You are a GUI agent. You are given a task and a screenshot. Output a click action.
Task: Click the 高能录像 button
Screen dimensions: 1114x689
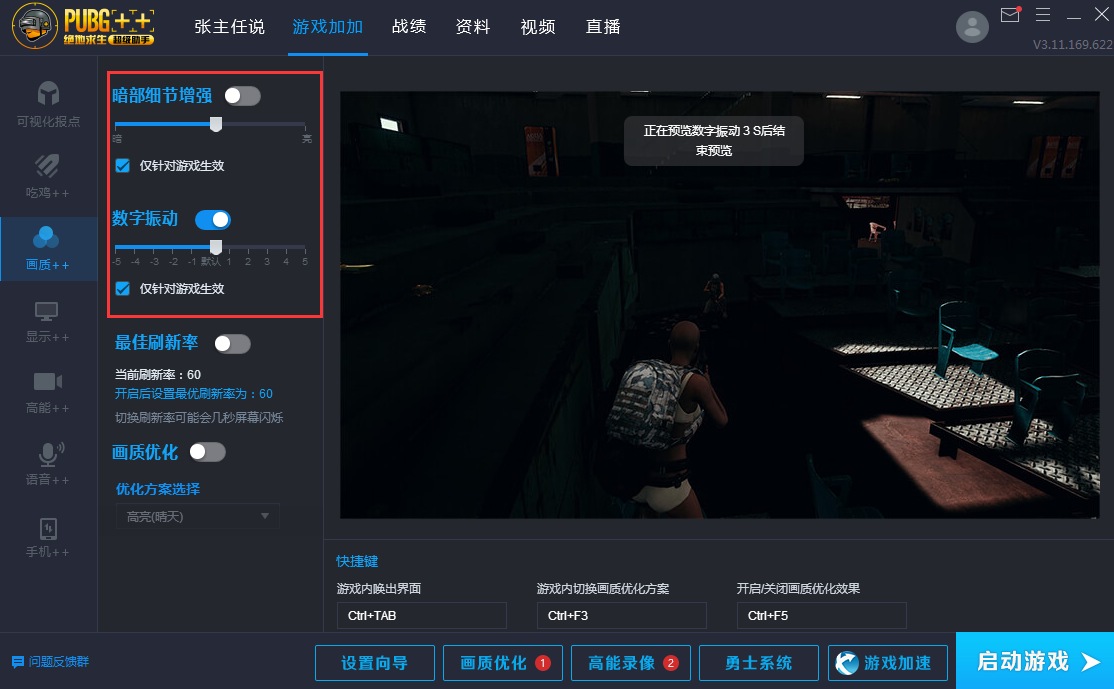[631, 663]
